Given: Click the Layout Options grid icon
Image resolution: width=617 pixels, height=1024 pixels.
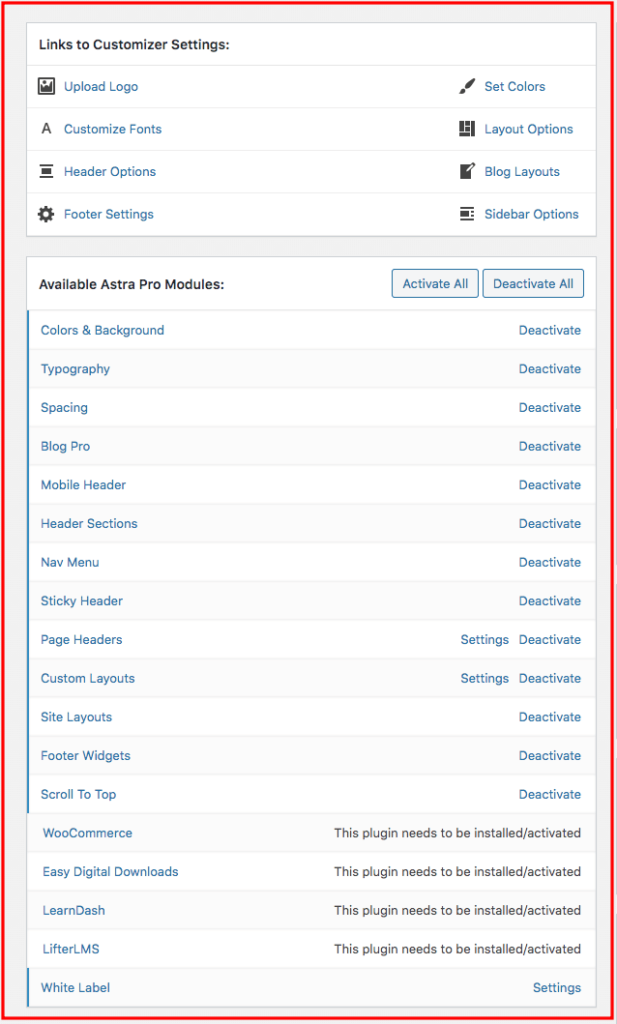Looking at the screenshot, I should point(467,129).
